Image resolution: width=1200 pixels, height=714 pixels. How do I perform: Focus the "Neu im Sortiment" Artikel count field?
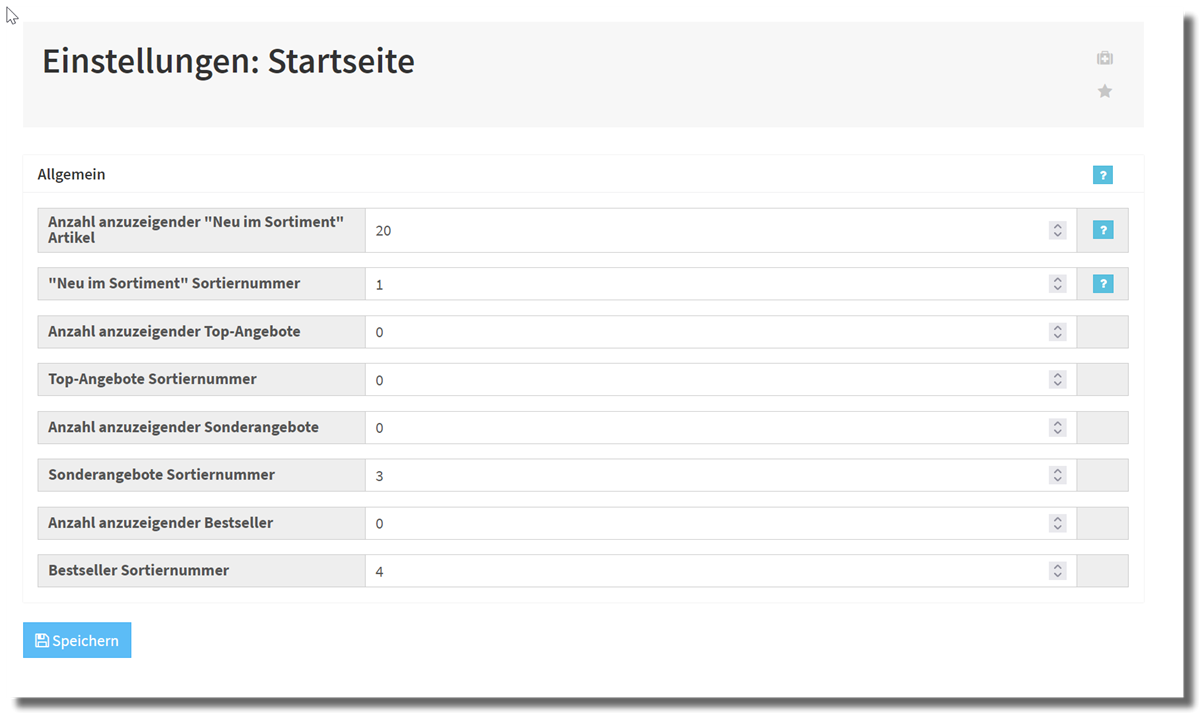700,230
